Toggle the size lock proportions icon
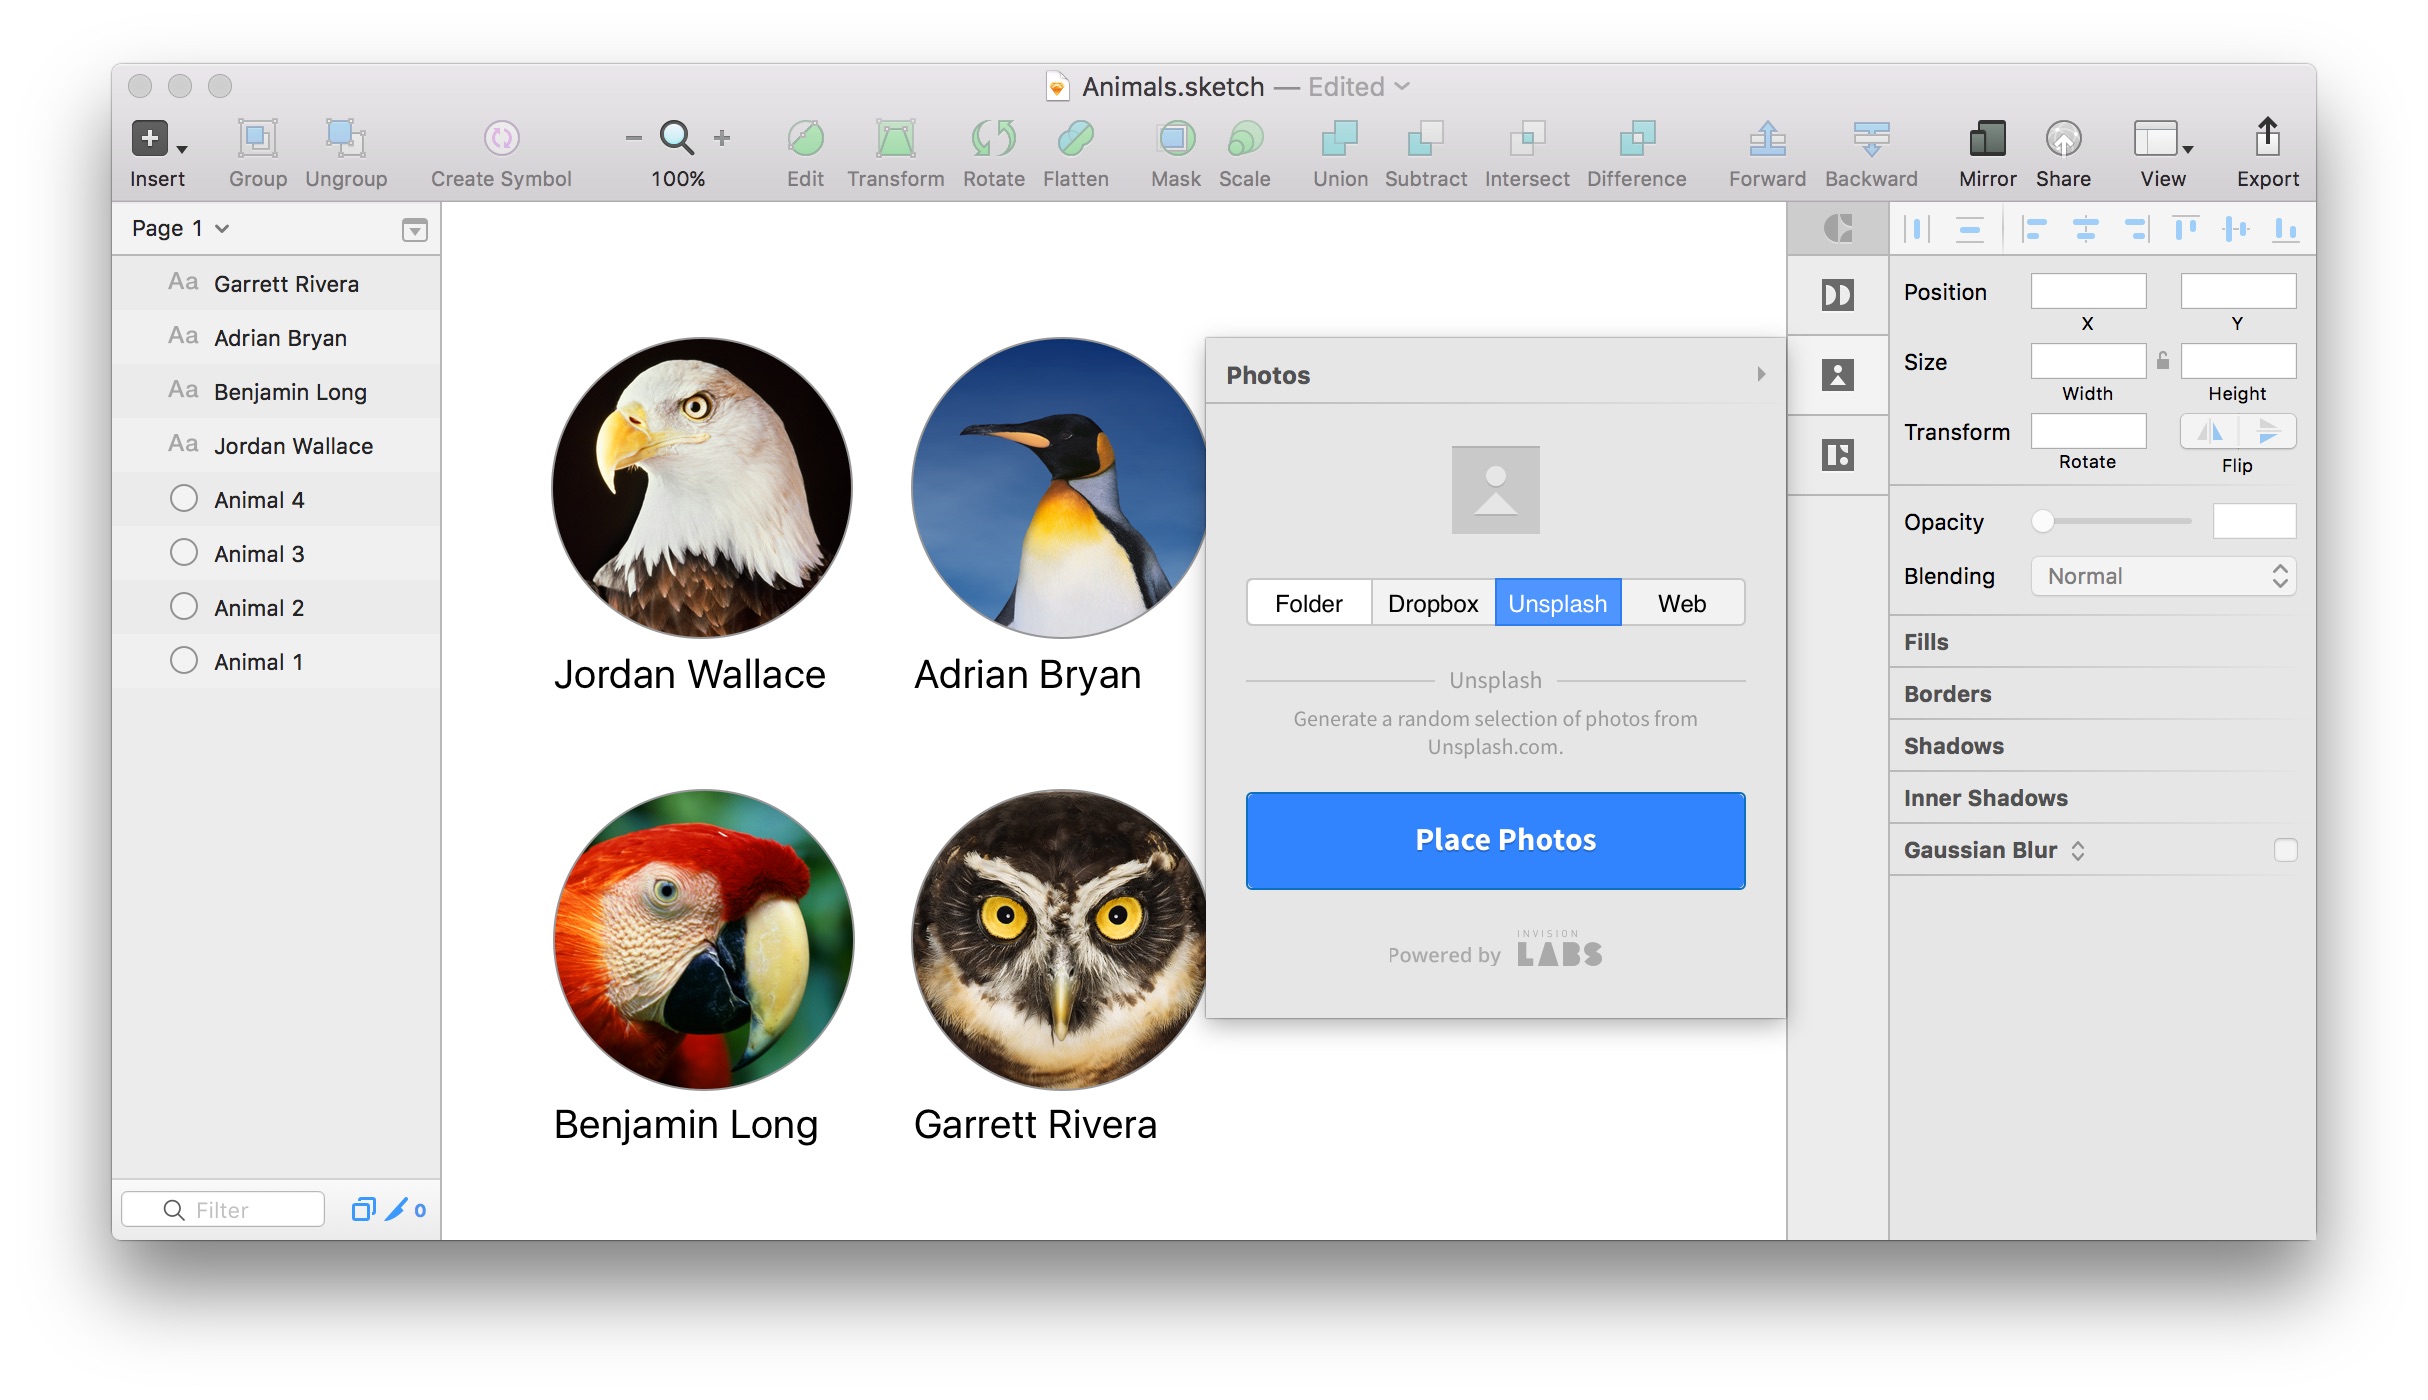Image resolution: width=2428 pixels, height=1400 pixels. click(x=2163, y=361)
